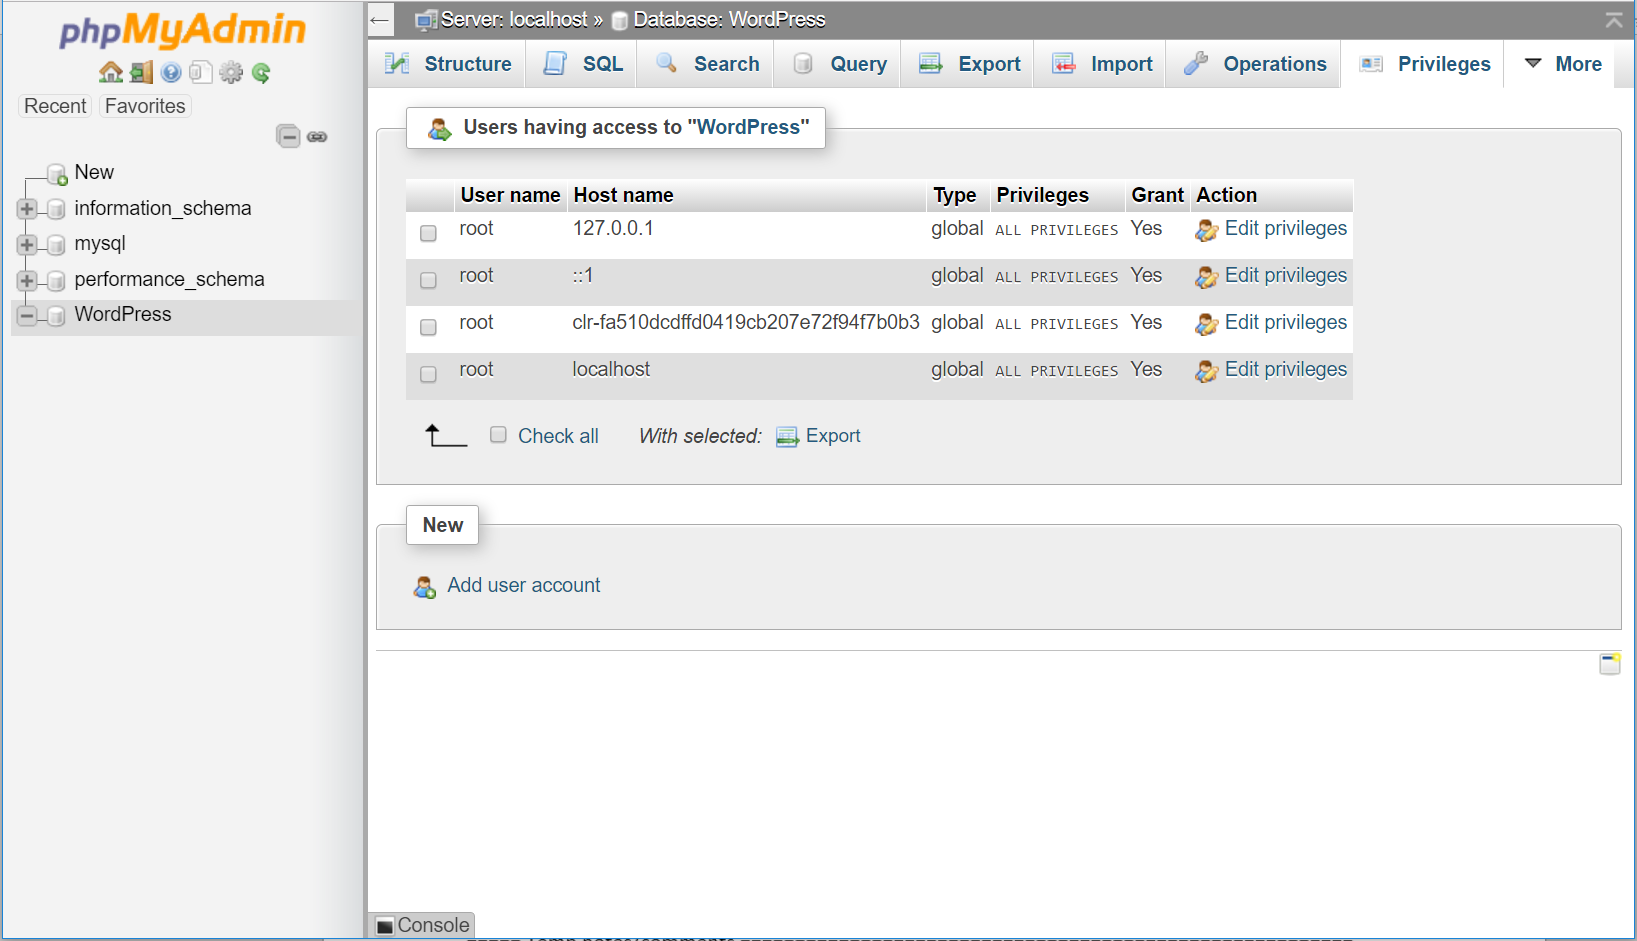Click the performance_schema database icon
1637x941 pixels.
(56, 280)
